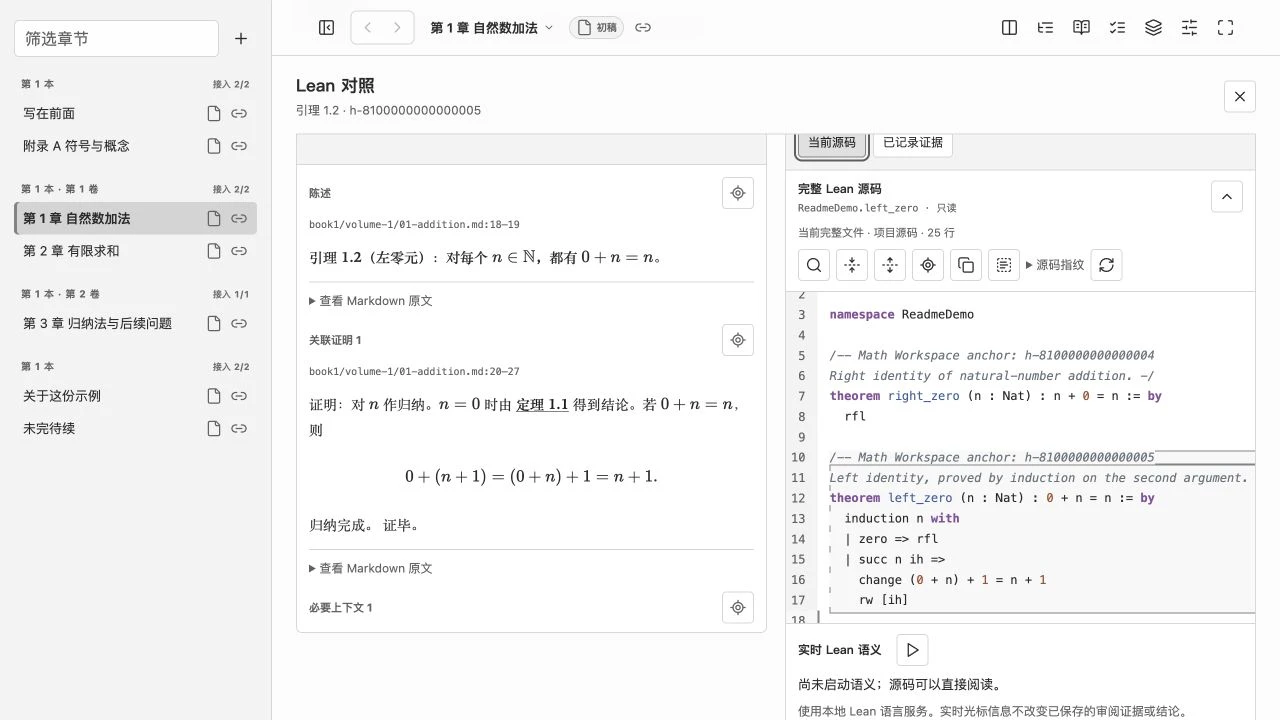Locate the 陈述 section target
The image size is (1280, 720).
pyautogui.click(x=738, y=193)
